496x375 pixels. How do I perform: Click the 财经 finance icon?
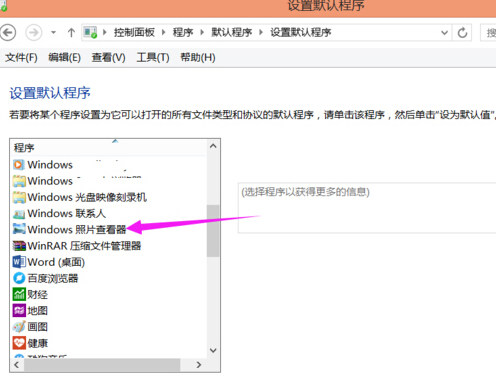(x=19, y=294)
